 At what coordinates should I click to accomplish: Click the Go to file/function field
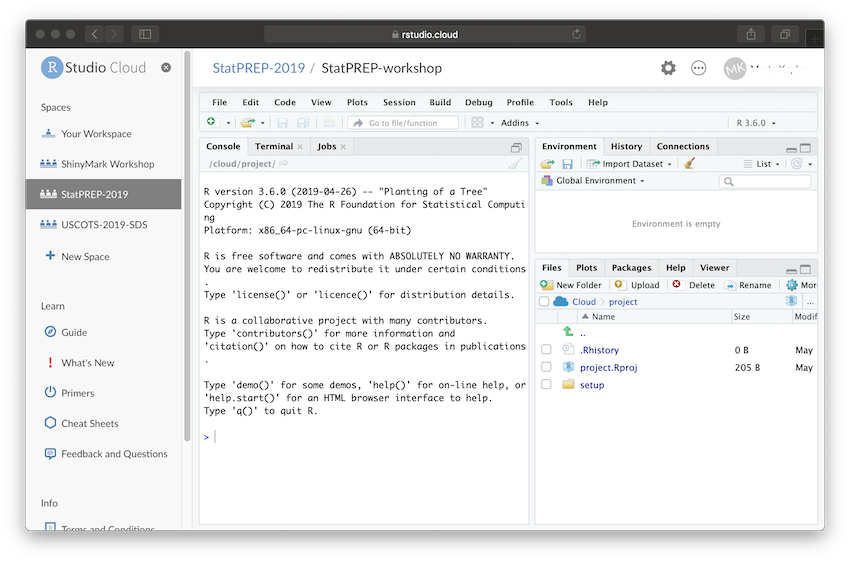403,123
